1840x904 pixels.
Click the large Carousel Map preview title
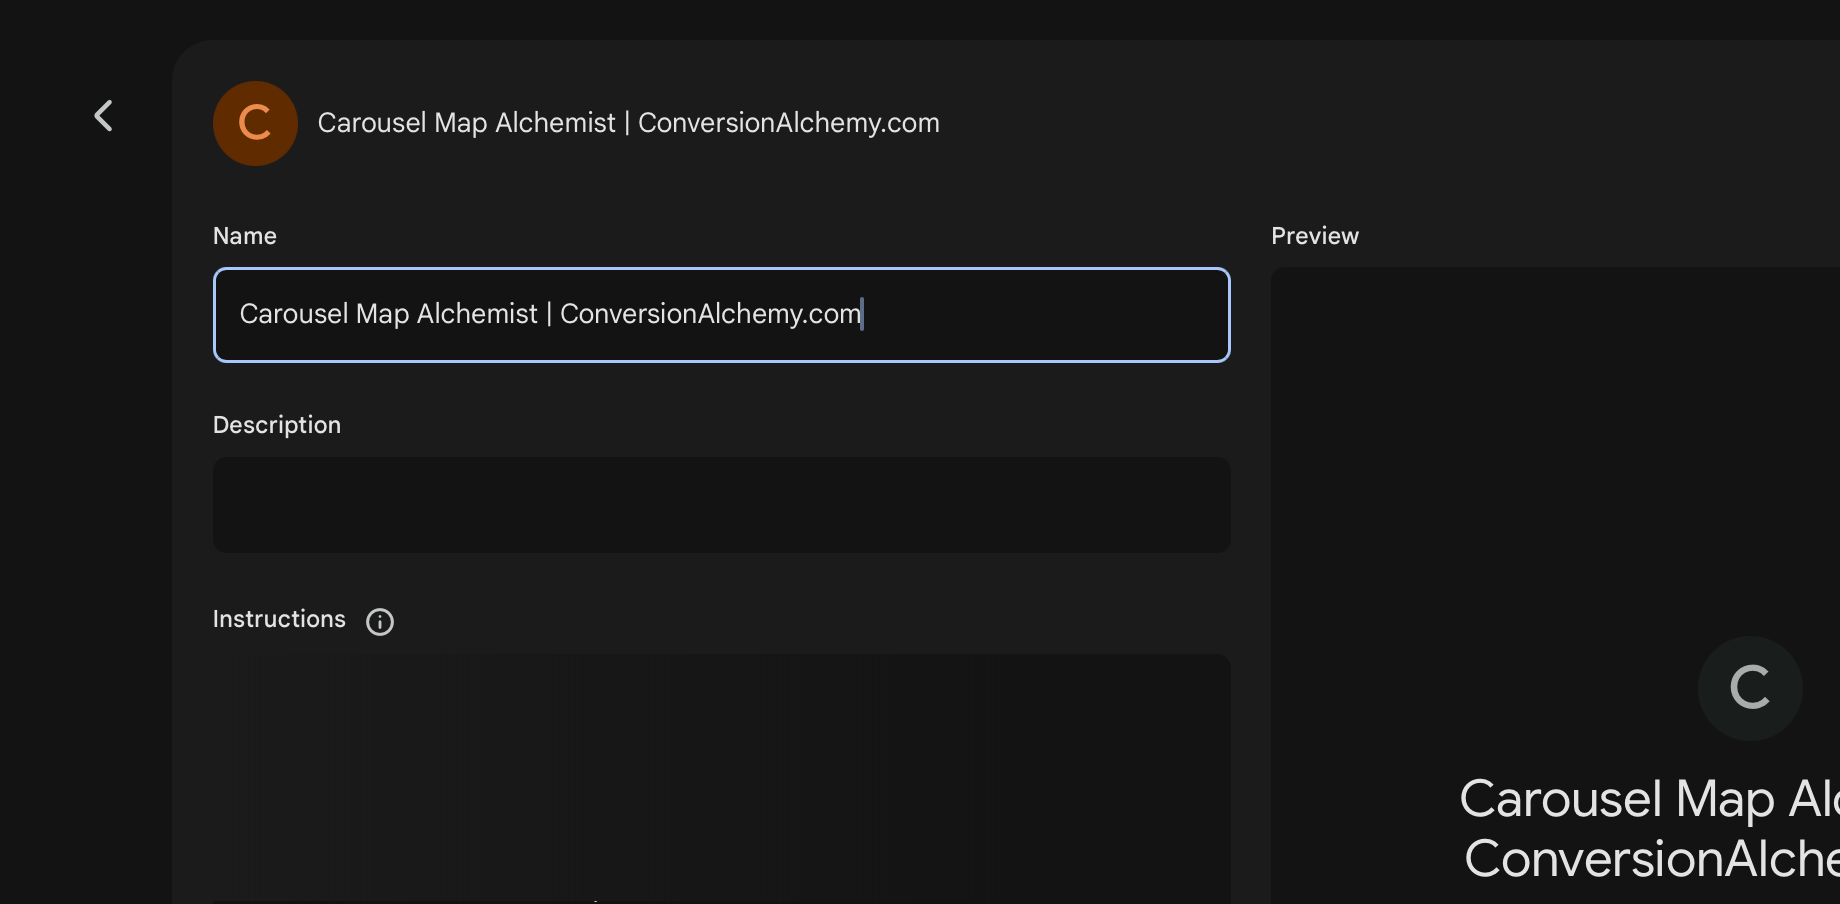coord(1649,799)
